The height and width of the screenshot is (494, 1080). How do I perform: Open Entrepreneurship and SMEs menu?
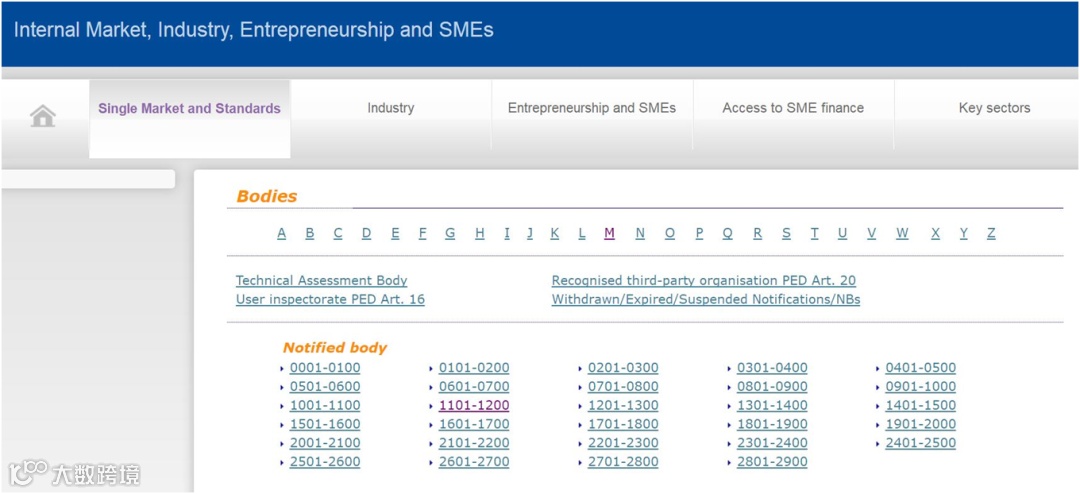[592, 108]
